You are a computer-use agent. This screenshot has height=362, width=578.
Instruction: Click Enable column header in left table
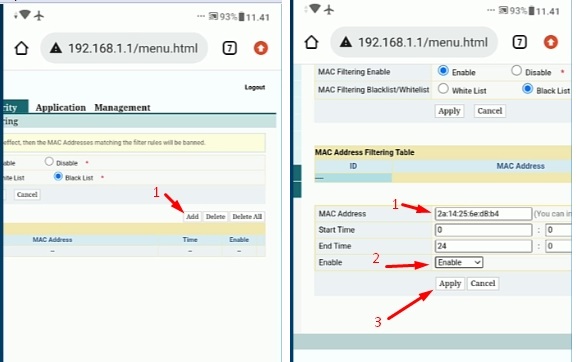click(239, 240)
